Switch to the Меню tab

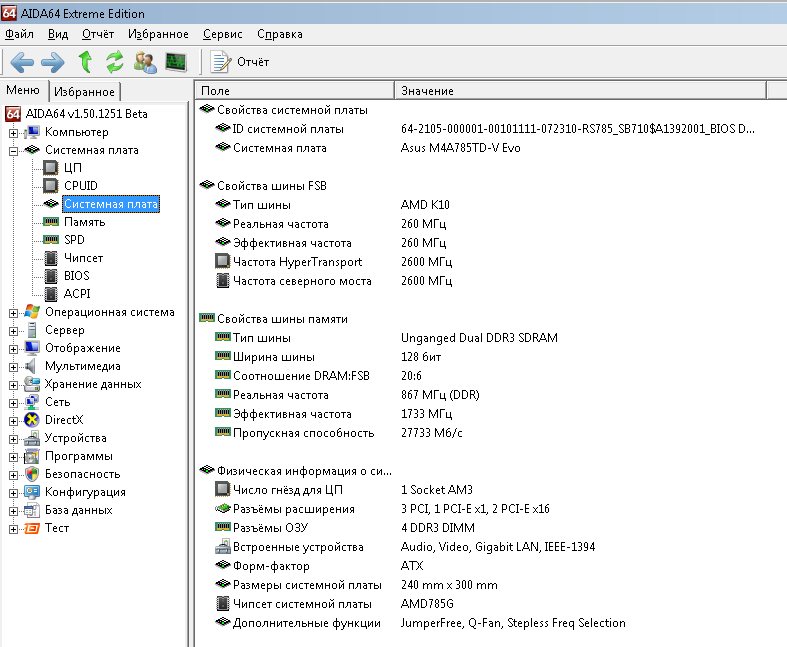coord(23,90)
